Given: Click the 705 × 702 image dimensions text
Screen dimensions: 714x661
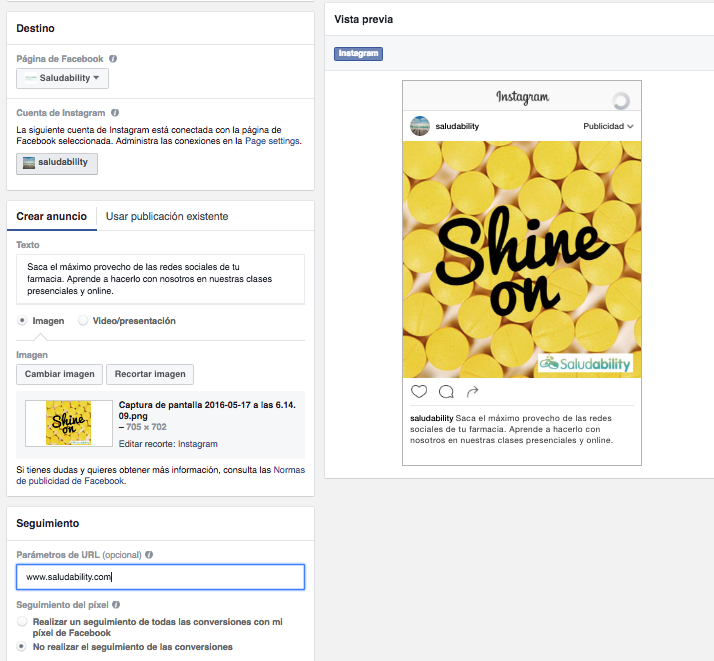Looking at the screenshot, I should coord(146,427).
